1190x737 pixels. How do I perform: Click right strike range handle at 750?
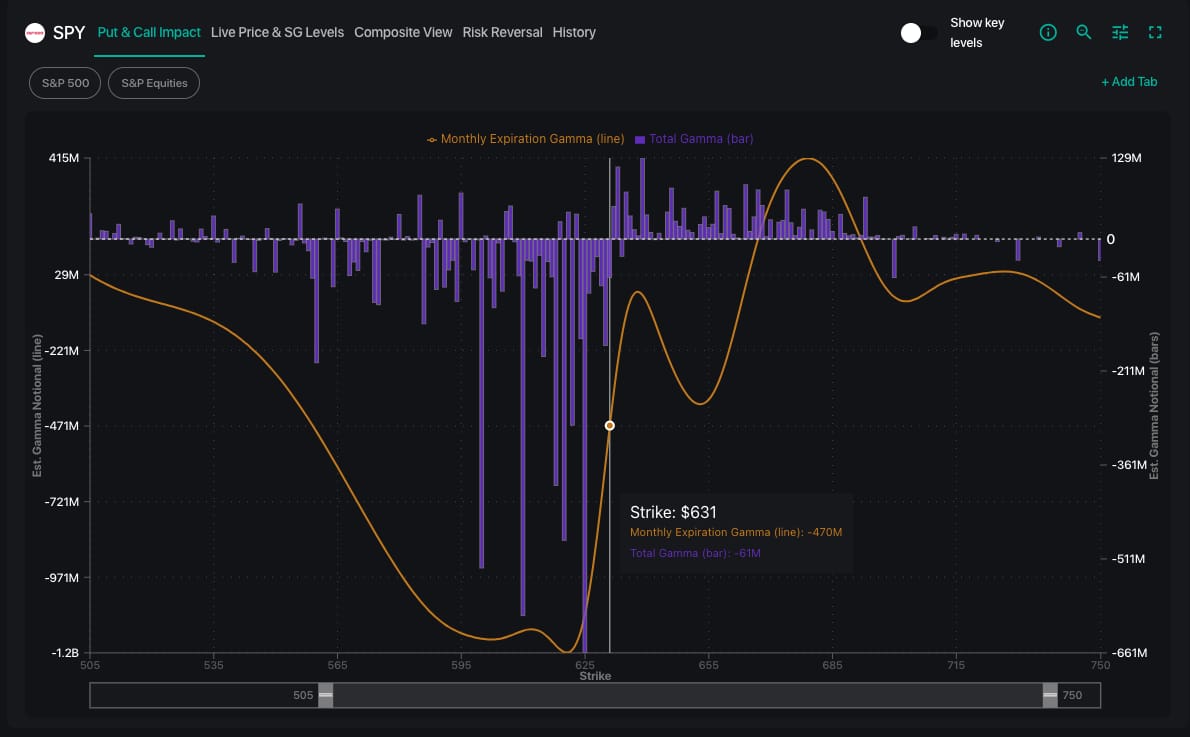coord(1050,695)
